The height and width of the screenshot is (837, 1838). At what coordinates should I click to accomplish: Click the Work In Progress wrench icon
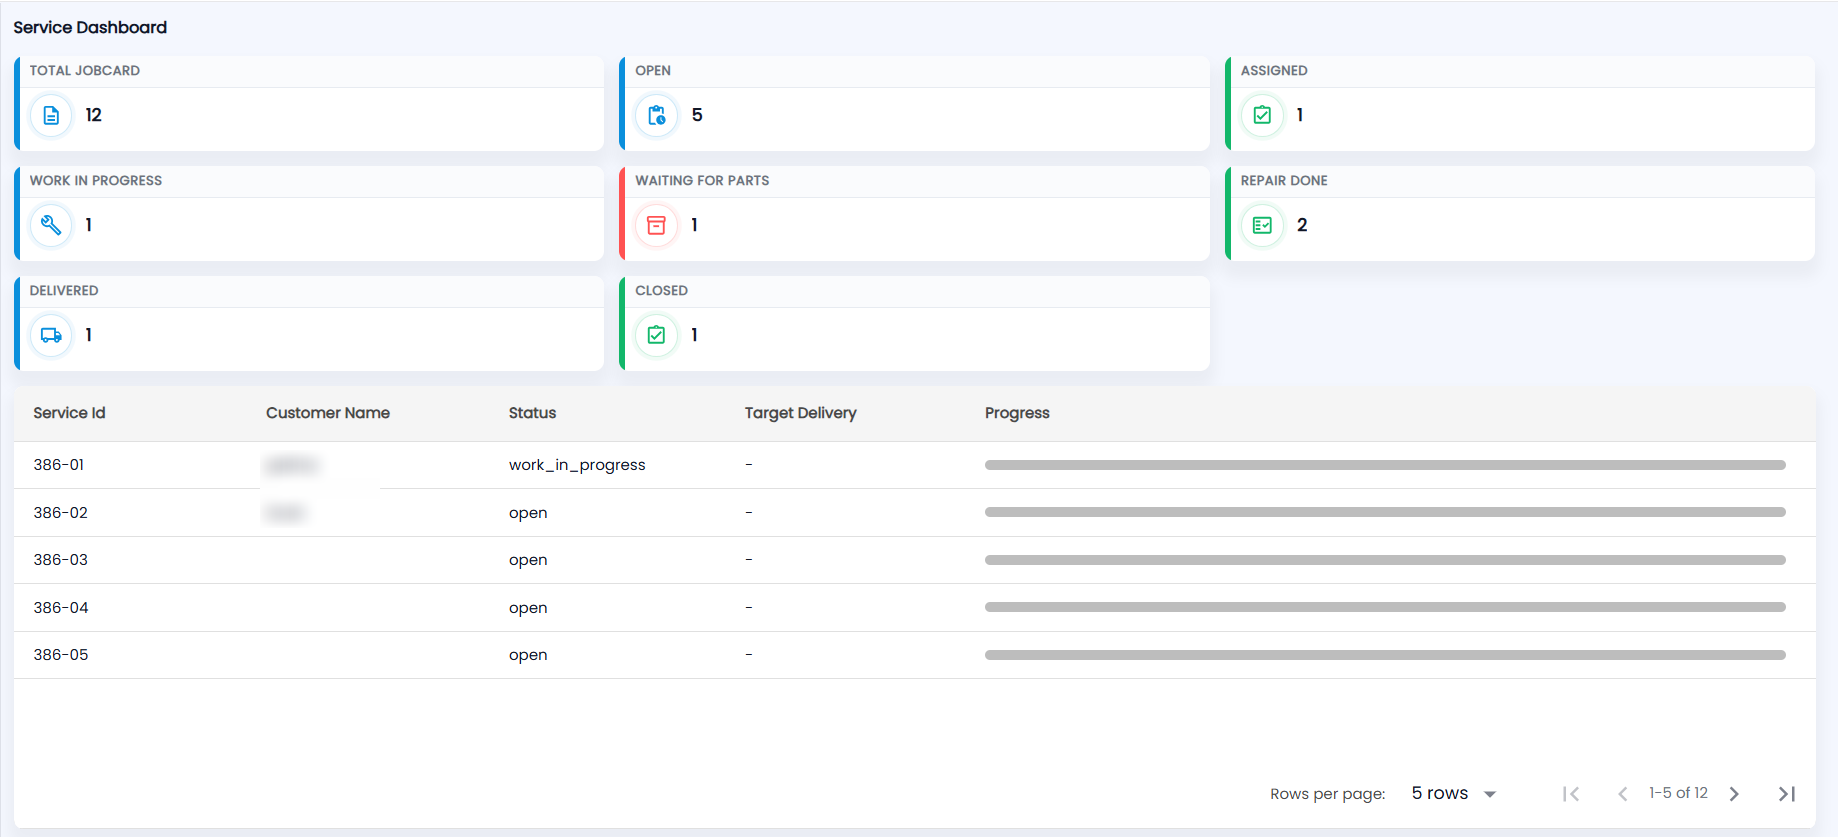point(51,225)
